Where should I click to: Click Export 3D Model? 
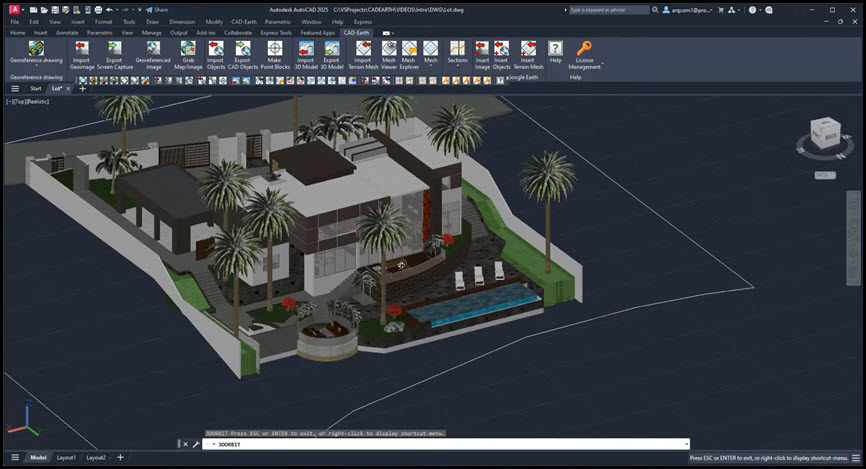pyautogui.click(x=331, y=55)
